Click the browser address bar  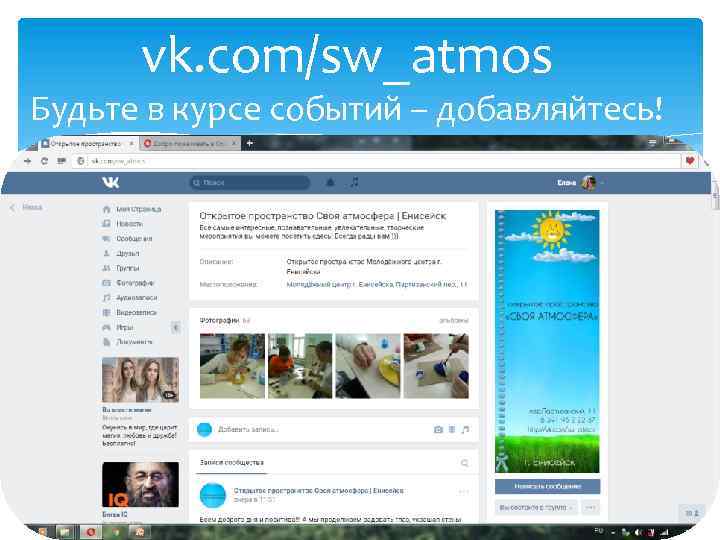point(377,161)
